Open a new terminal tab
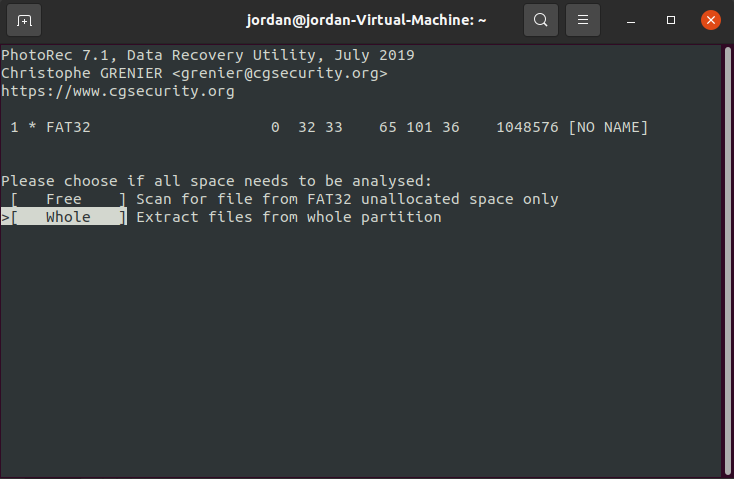Image resolution: width=734 pixels, height=479 pixels. pos(24,20)
